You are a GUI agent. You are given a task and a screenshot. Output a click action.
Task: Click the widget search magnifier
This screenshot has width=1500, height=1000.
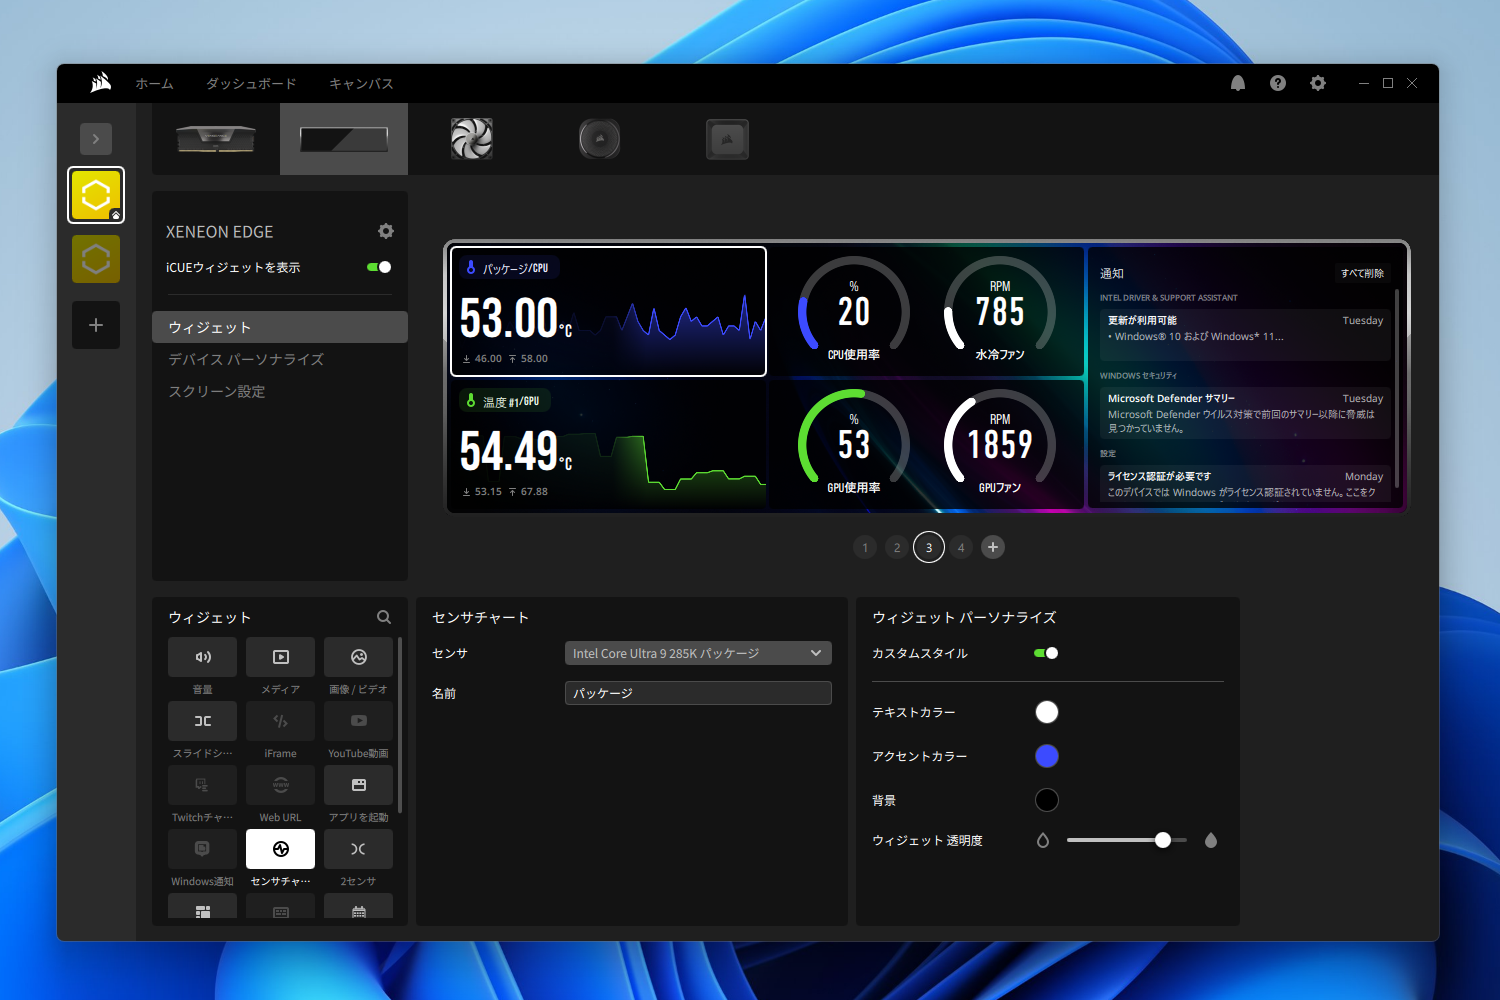(384, 617)
